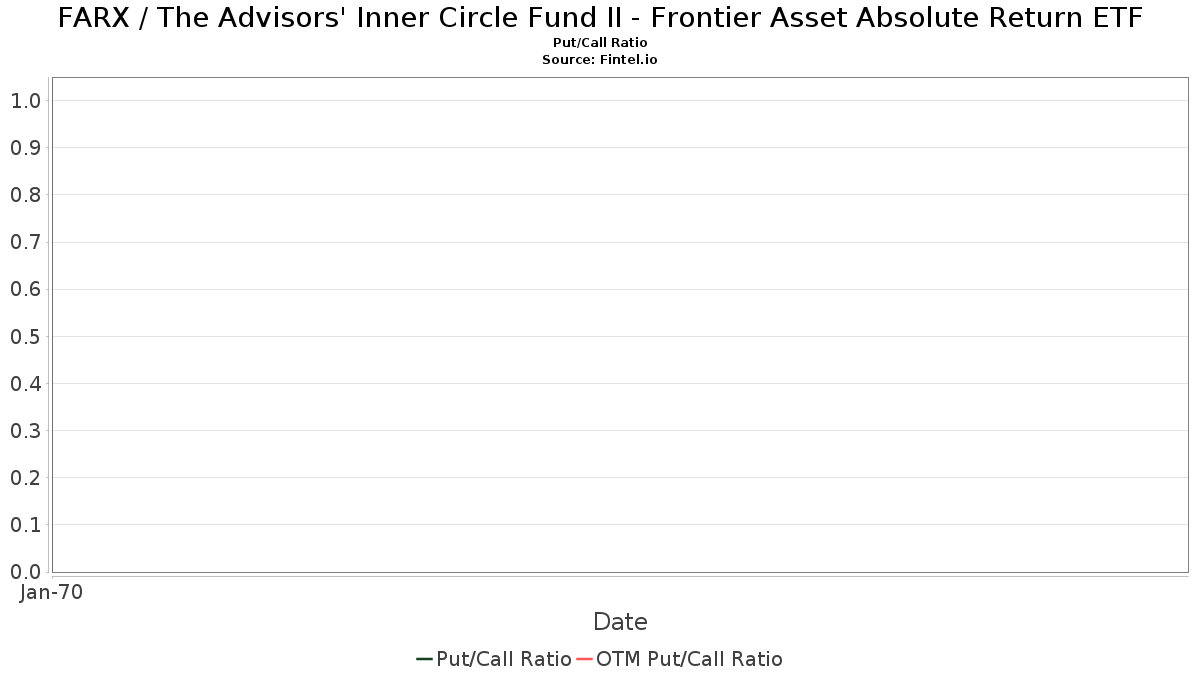Click the 0.1 y-axis label

point(25,525)
